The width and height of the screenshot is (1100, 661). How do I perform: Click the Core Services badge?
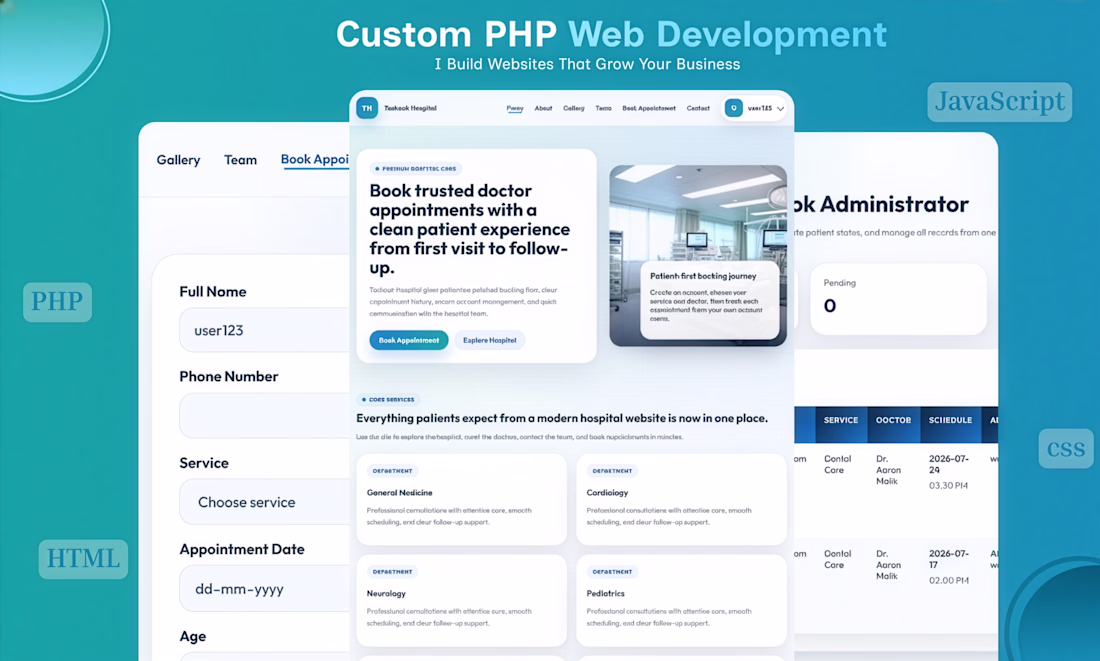(x=388, y=399)
